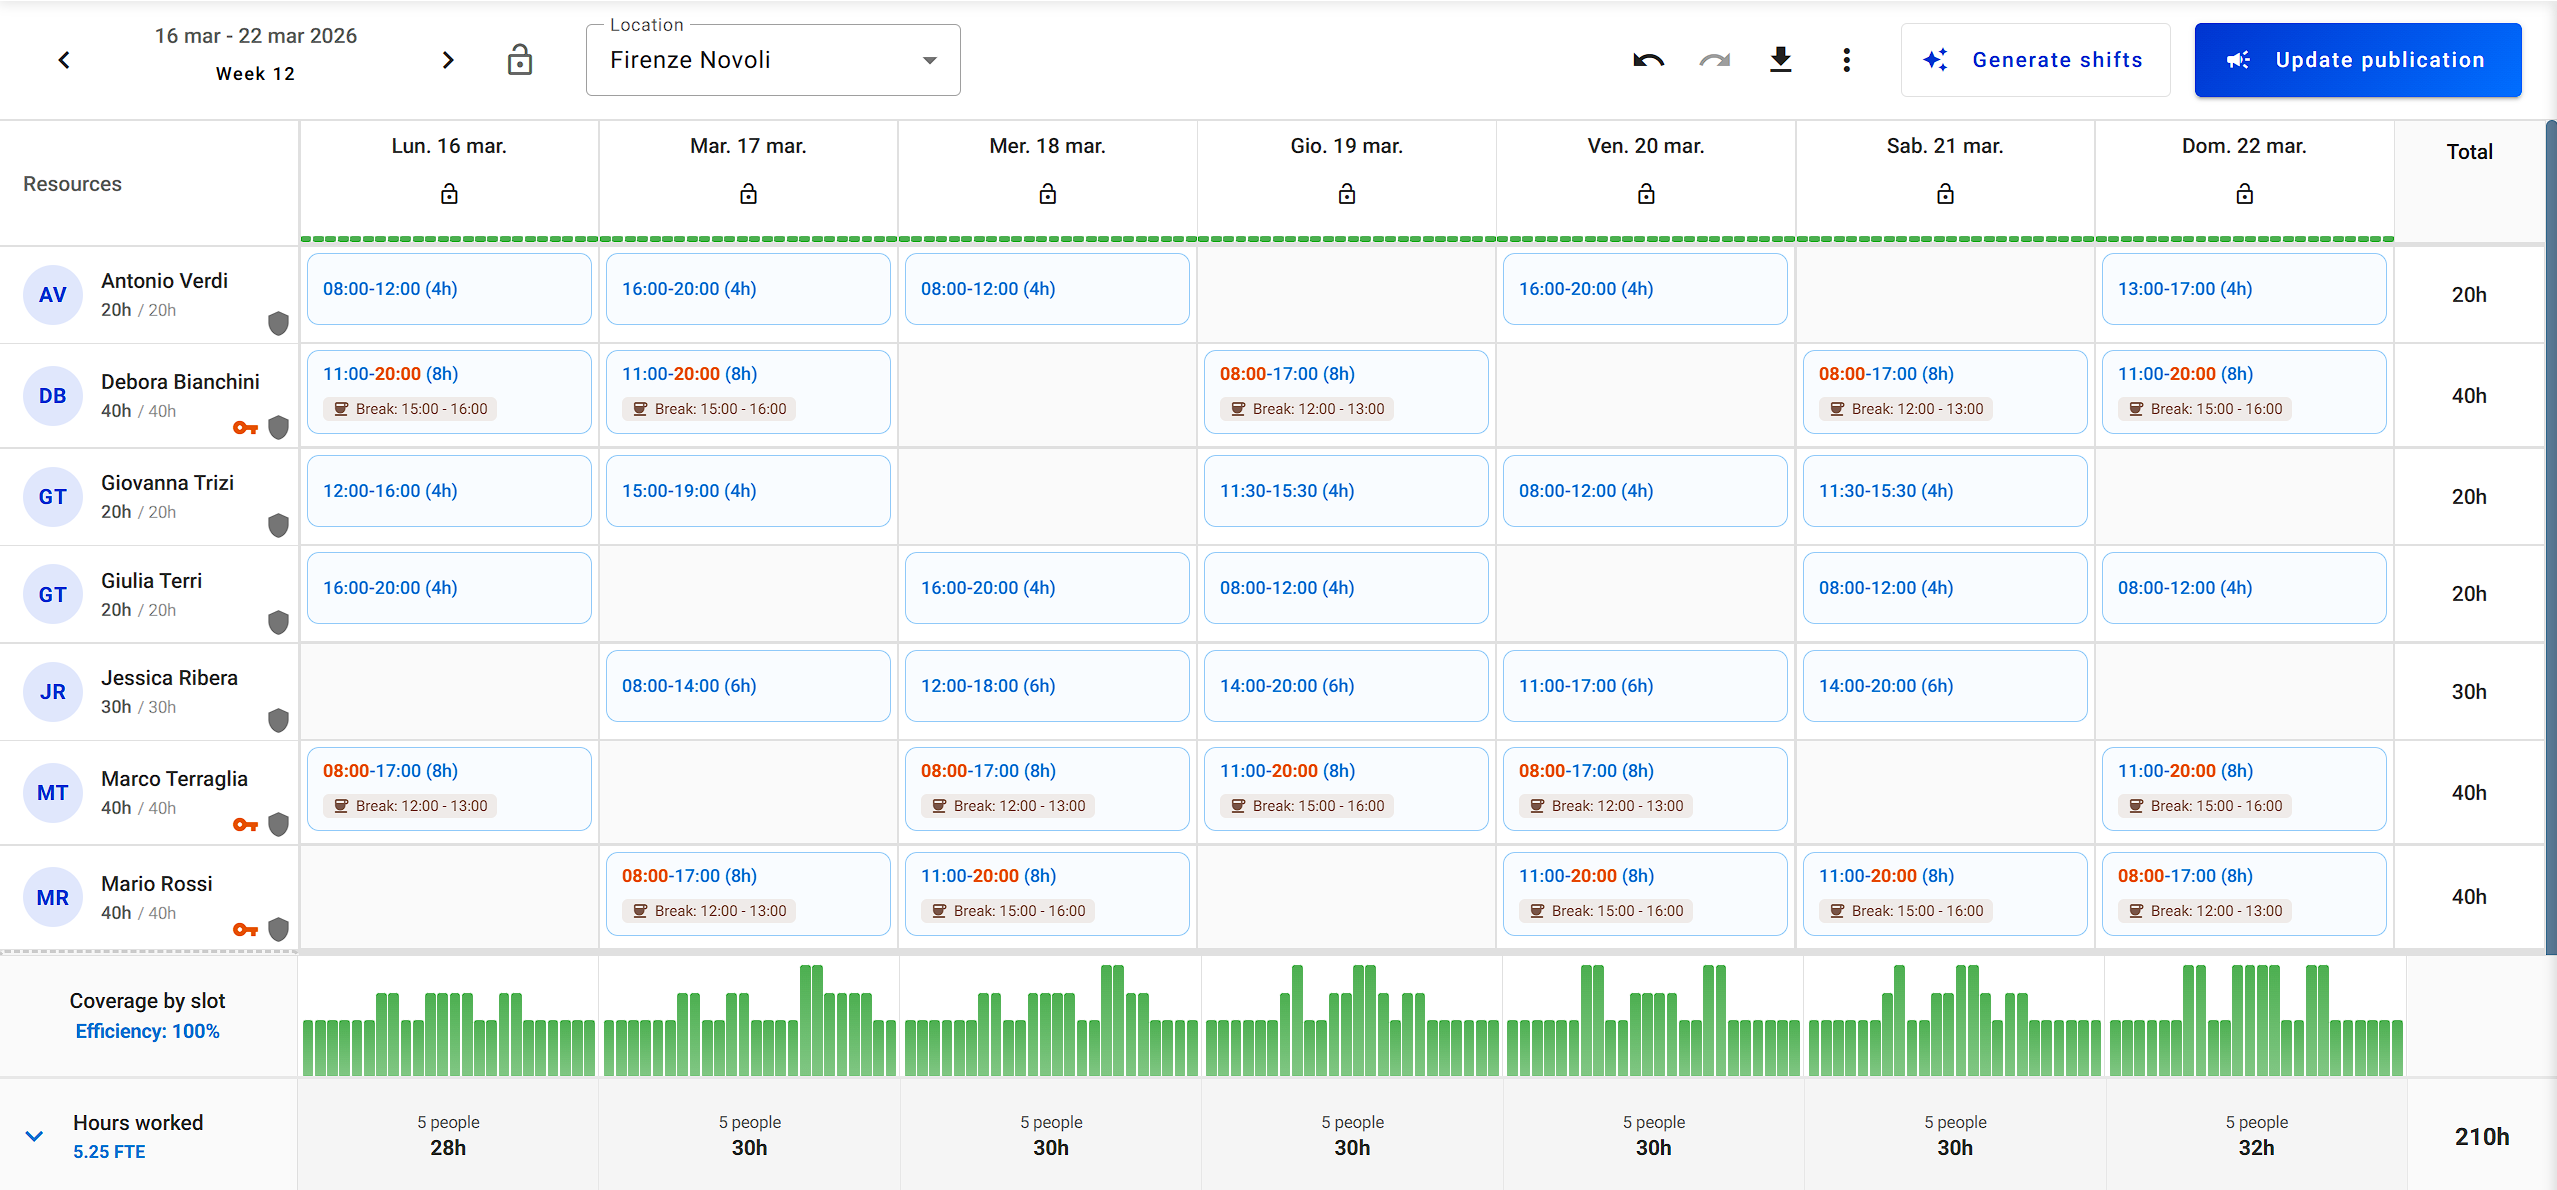Click the Update publication button
Screen dimensions: 2557x1190
pos(2357,60)
